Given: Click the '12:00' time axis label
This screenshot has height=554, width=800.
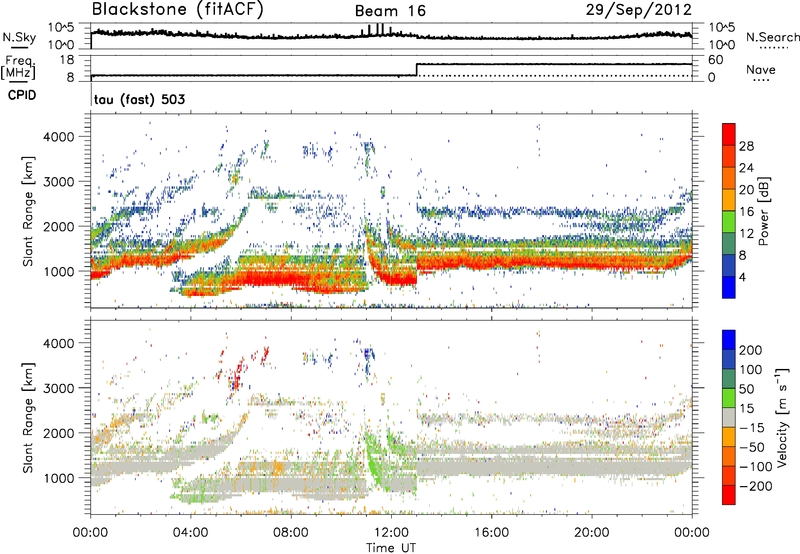Looking at the screenshot, I should coord(391,533).
